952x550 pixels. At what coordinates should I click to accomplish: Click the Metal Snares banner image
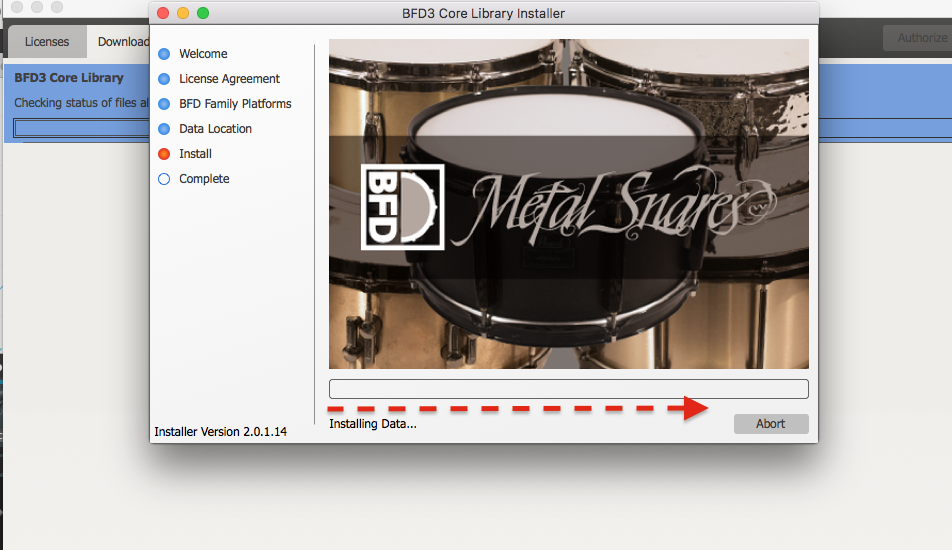(x=568, y=204)
